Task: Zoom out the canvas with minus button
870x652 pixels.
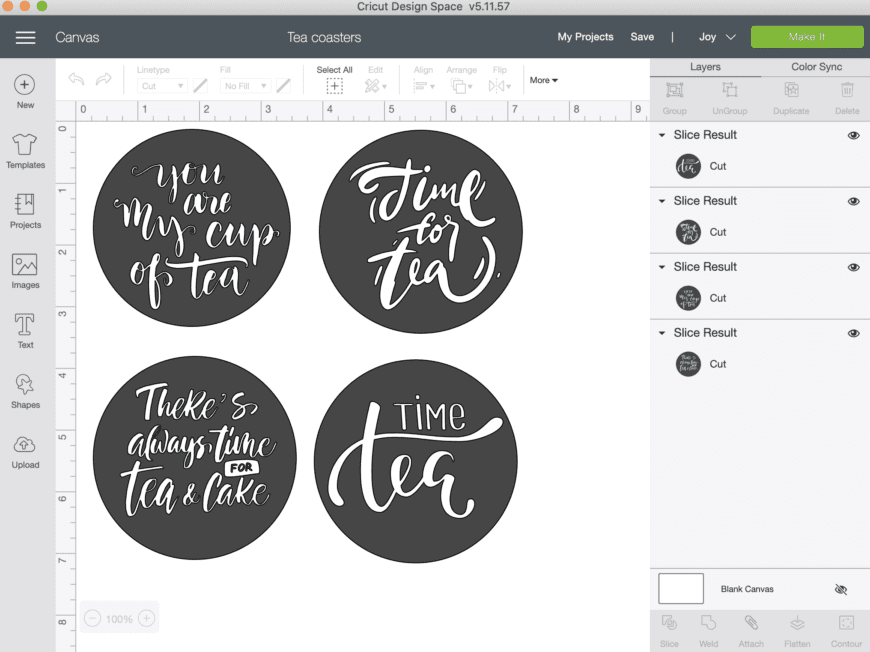Action: [x=93, y=618]
